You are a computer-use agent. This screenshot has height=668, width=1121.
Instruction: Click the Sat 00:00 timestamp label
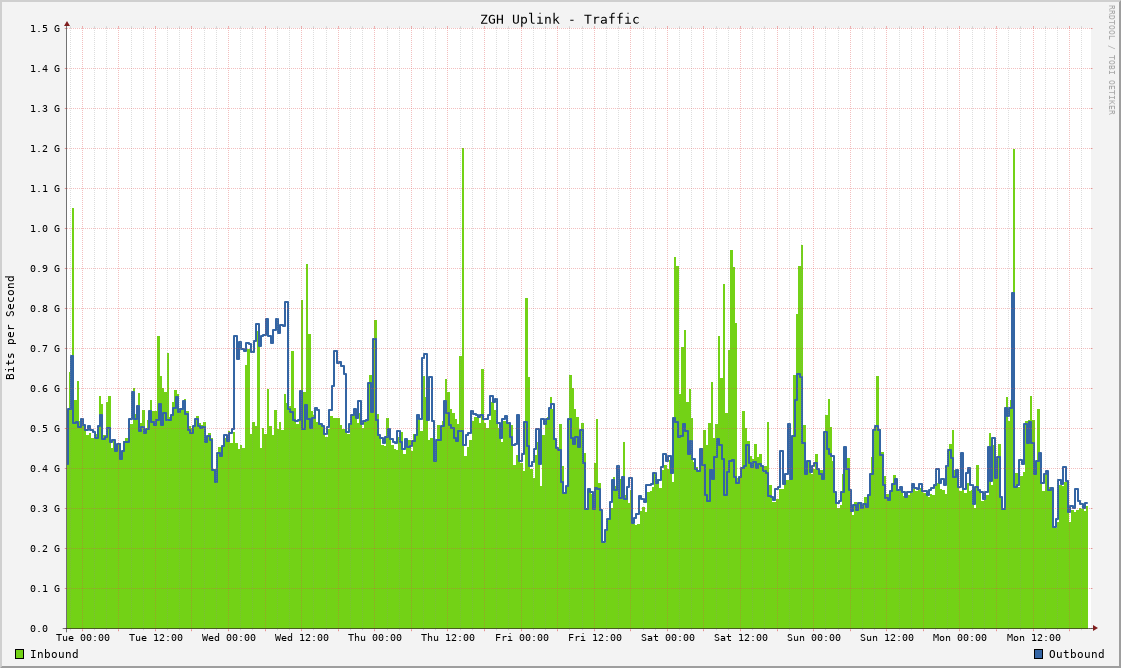coord(671,637)
